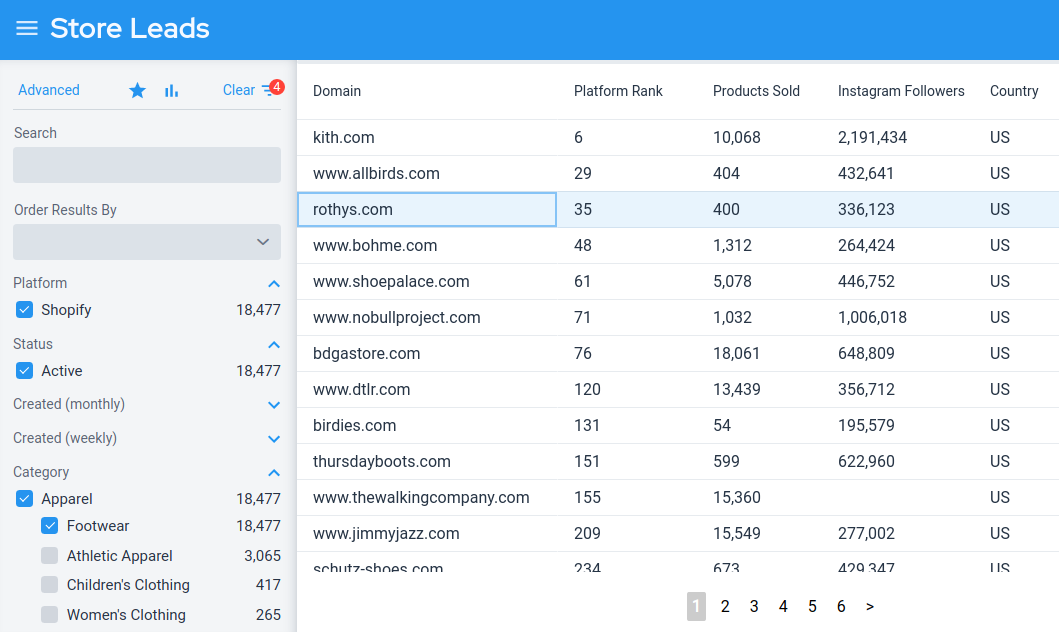
Task: Click the Store Leads title
Action: 130,28
